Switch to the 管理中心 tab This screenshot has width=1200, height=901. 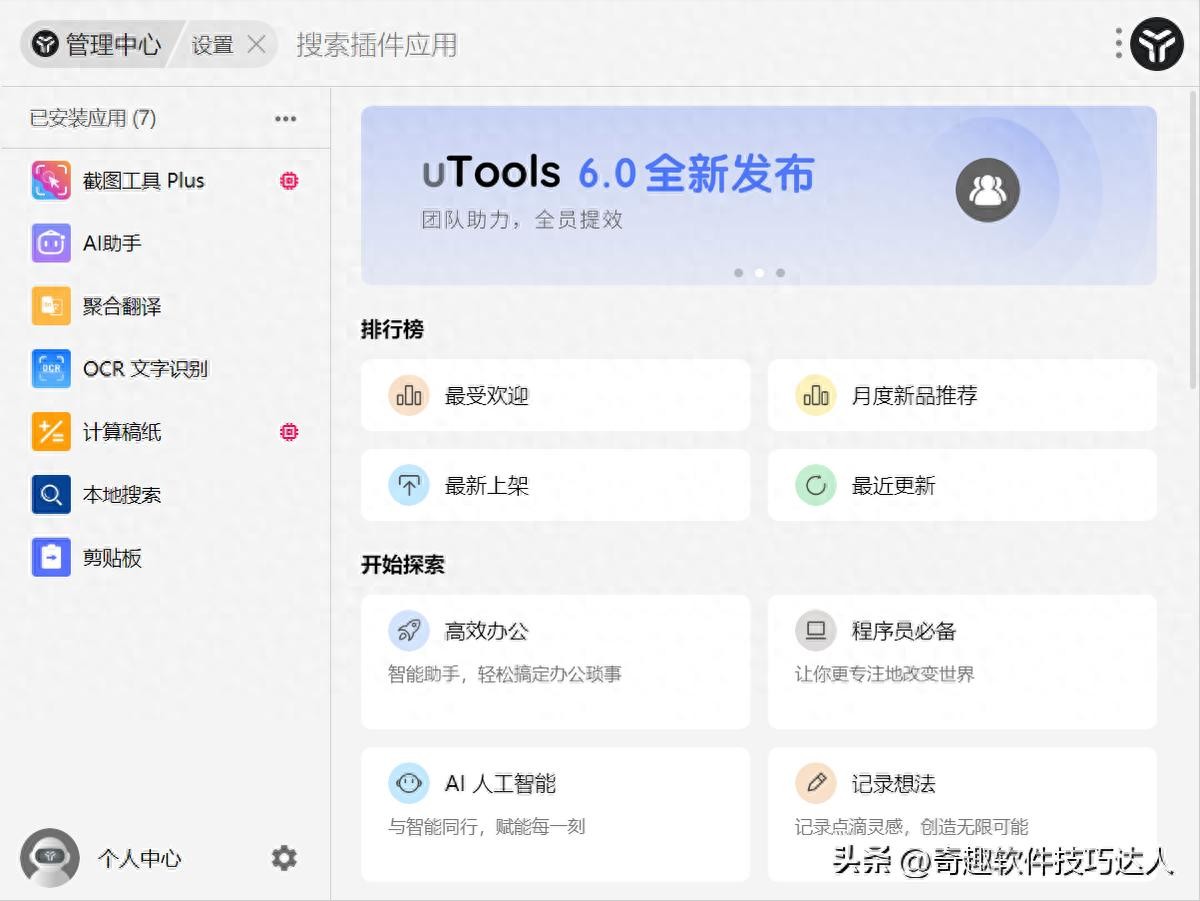pyautogui.click(x=97, y=45)
